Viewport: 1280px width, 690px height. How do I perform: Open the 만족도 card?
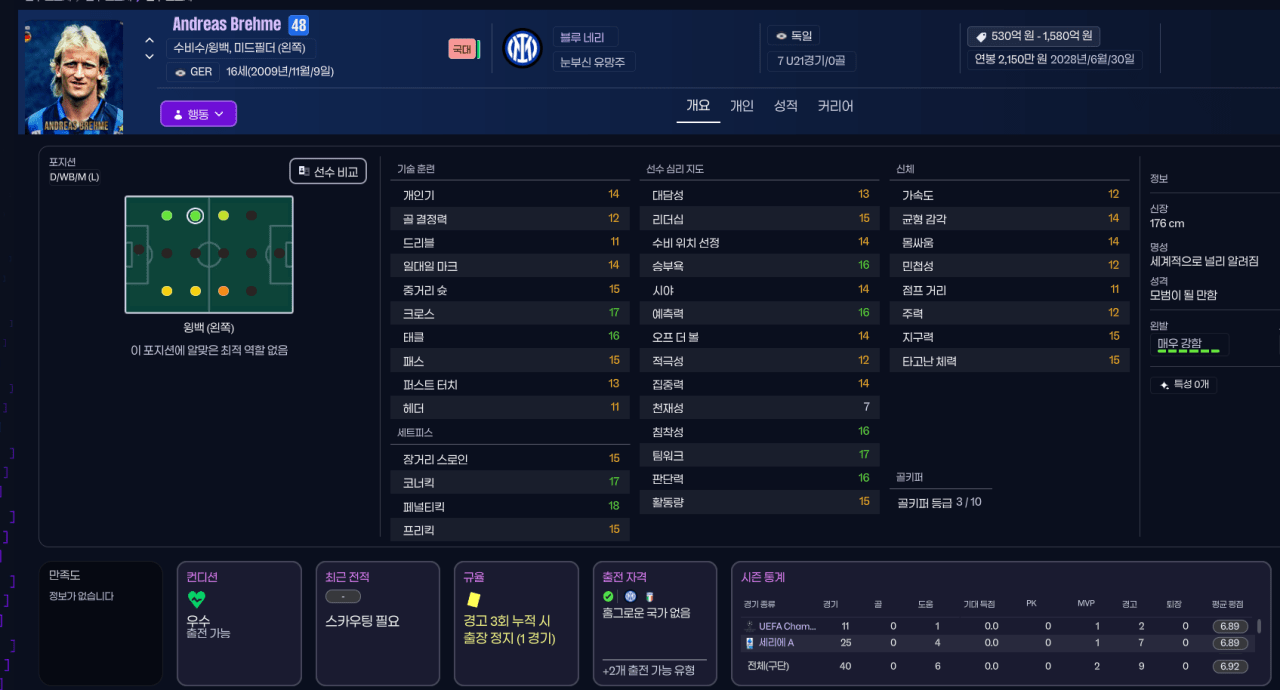(100, 623)
